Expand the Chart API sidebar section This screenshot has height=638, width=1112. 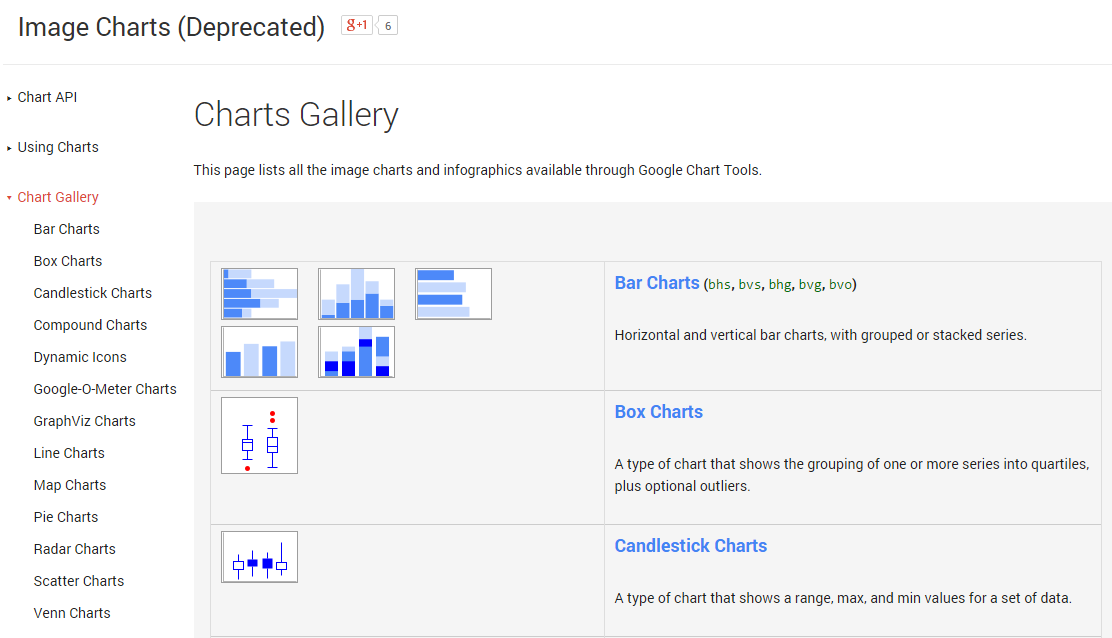coord(47,97)
